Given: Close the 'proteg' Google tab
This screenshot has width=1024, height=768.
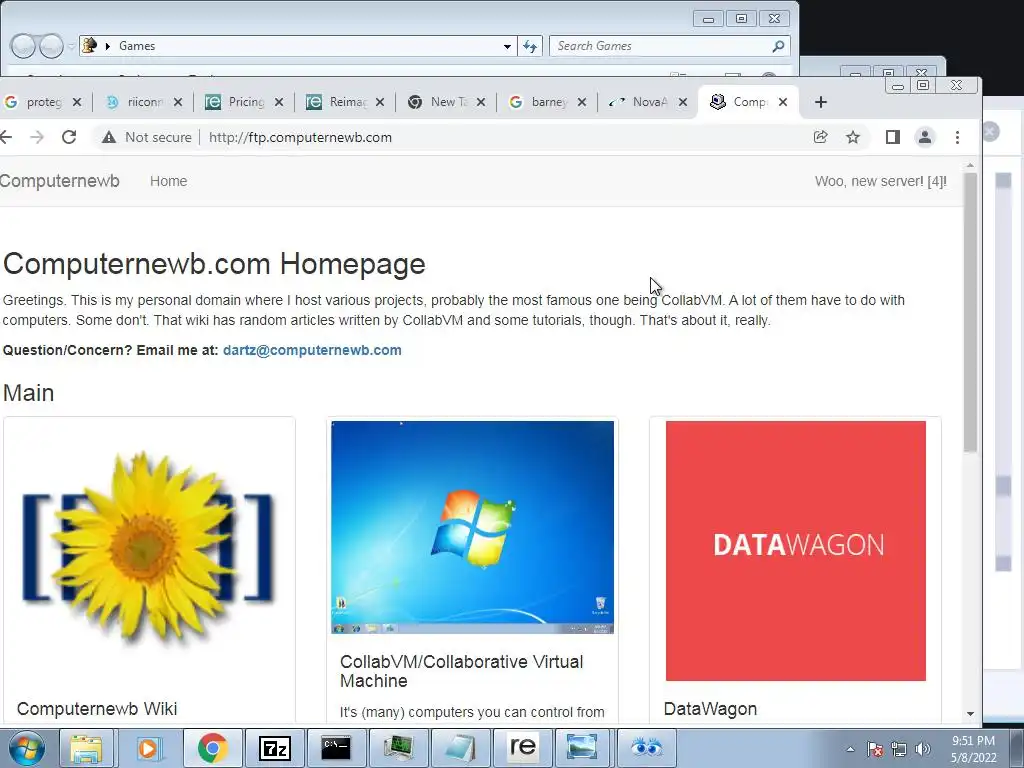Looking at the screenshot, I should click(77, 102).
